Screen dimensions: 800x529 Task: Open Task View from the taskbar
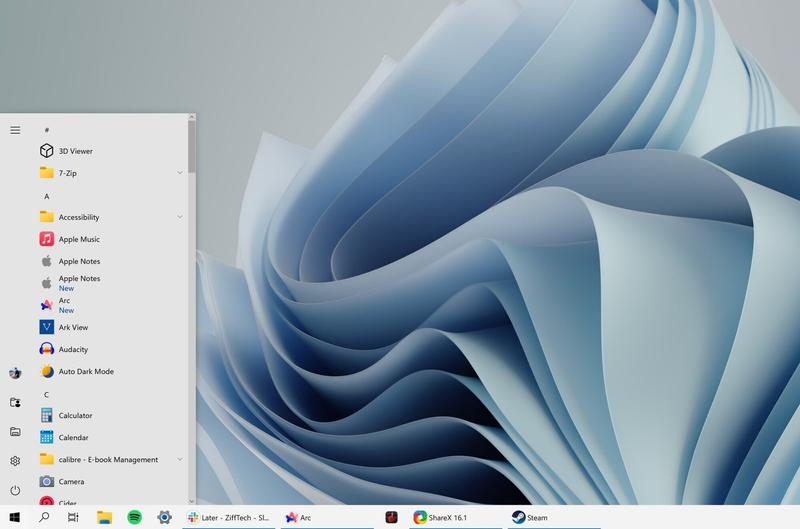73,517
